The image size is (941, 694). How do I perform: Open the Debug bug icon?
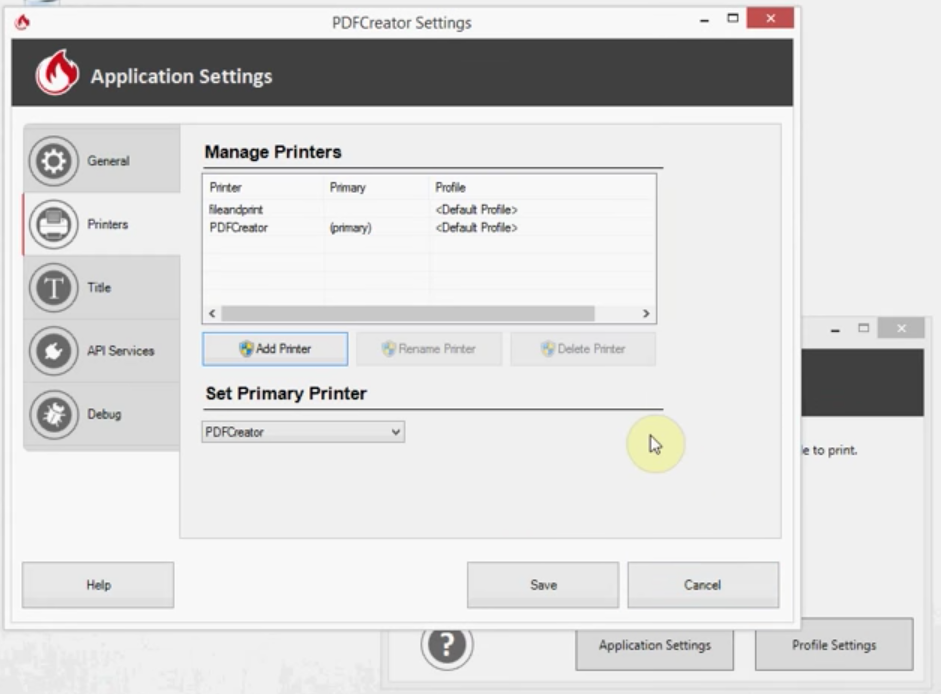click(53, 414)
